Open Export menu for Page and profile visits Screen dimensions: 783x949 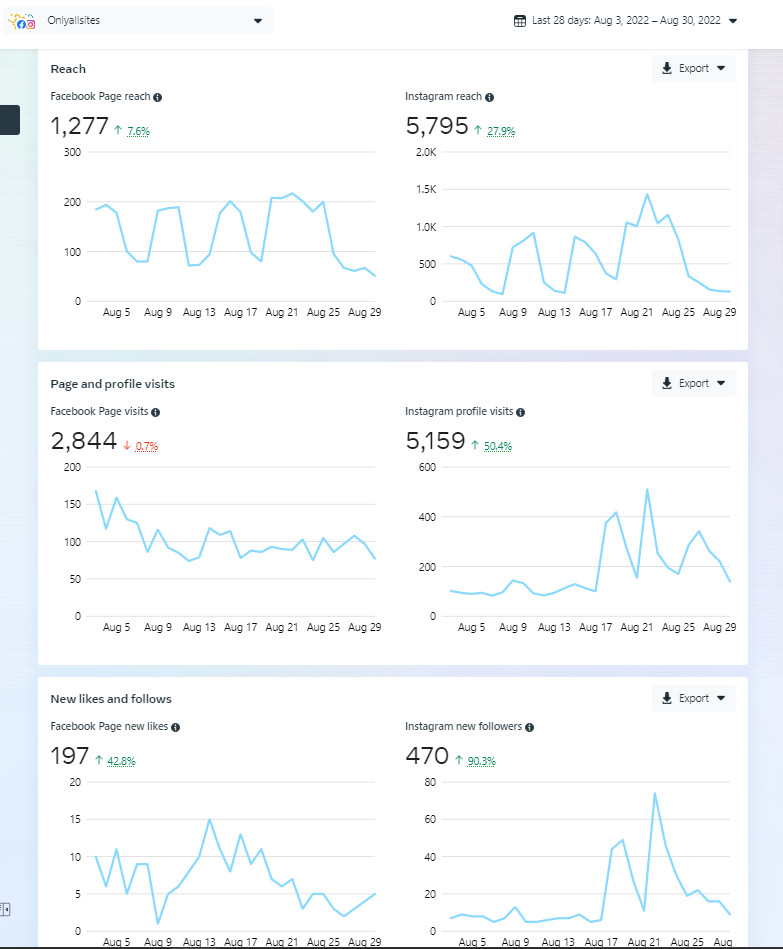[x=692, y=384]
